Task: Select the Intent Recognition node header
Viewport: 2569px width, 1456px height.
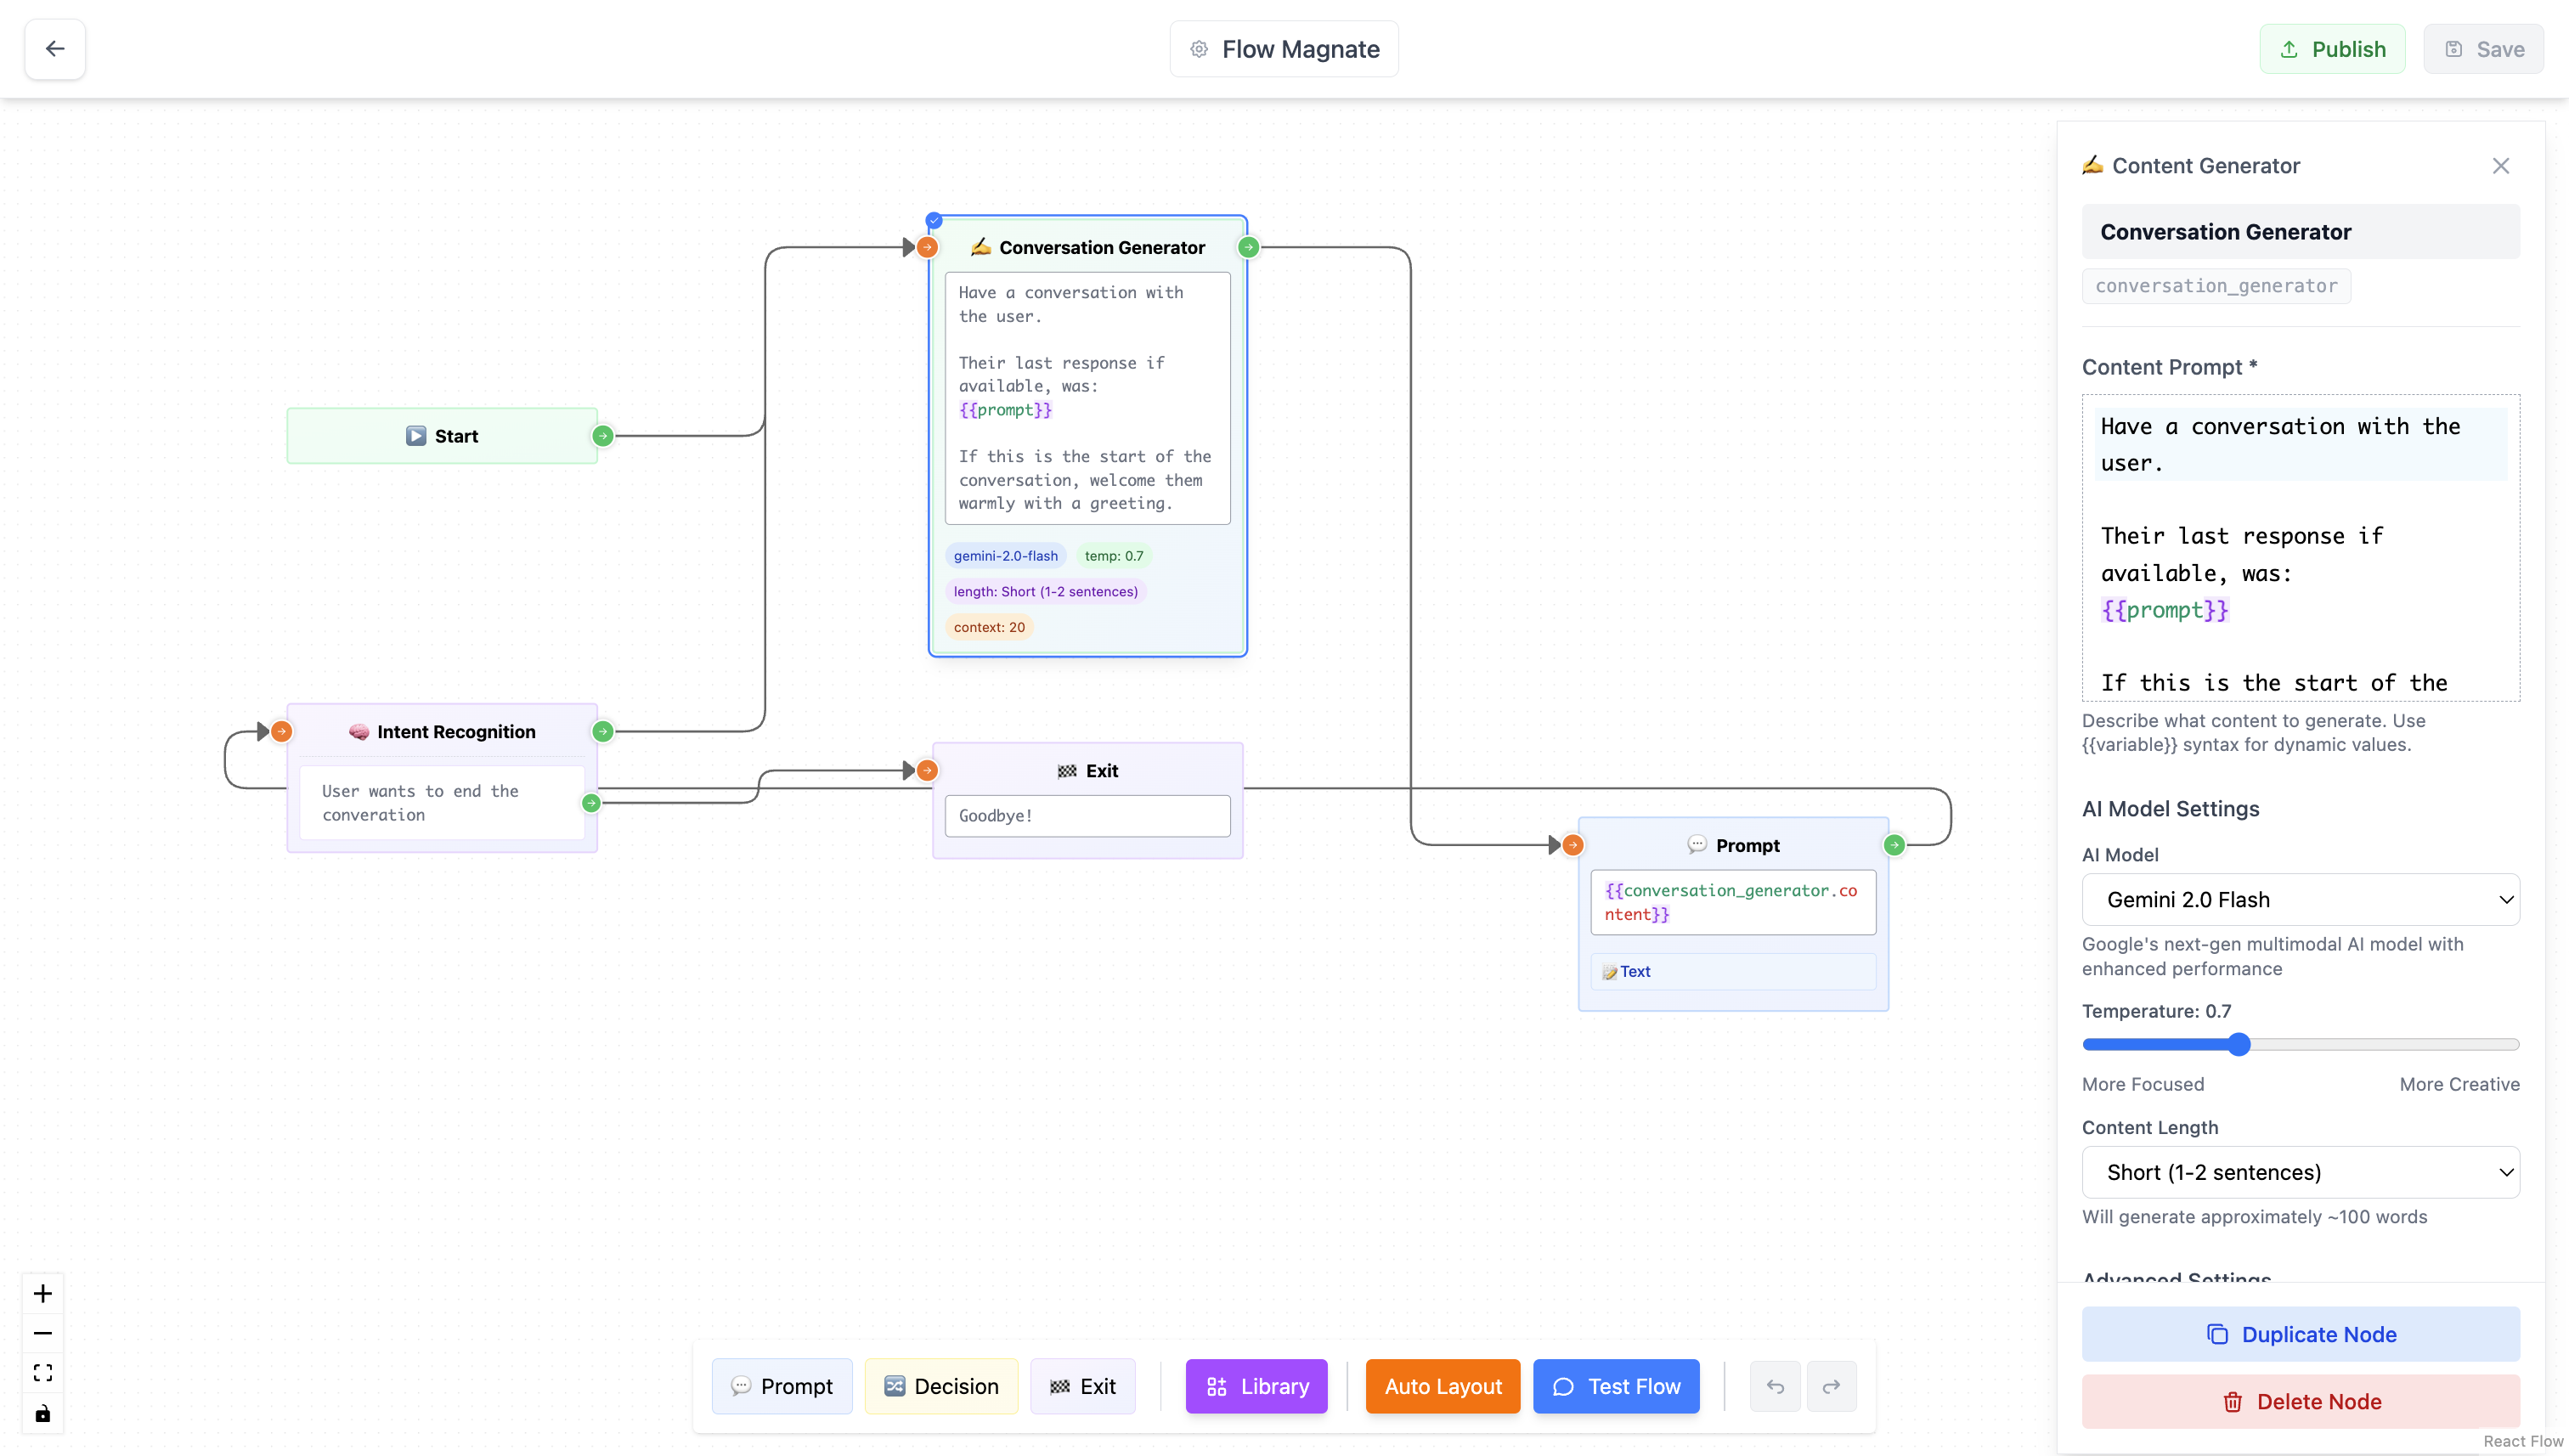Action: pos(442,732)
